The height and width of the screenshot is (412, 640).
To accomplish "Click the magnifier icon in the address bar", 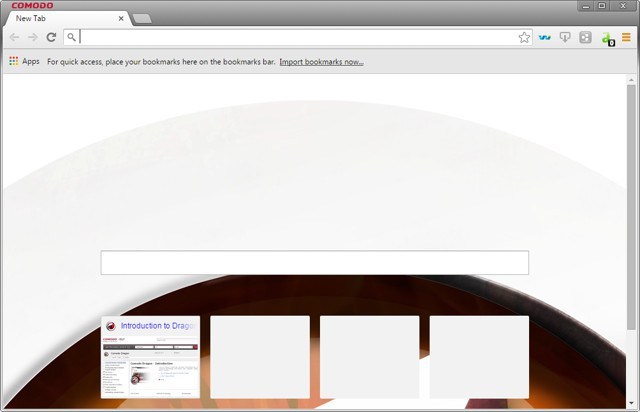I will [x=71, y=37].
